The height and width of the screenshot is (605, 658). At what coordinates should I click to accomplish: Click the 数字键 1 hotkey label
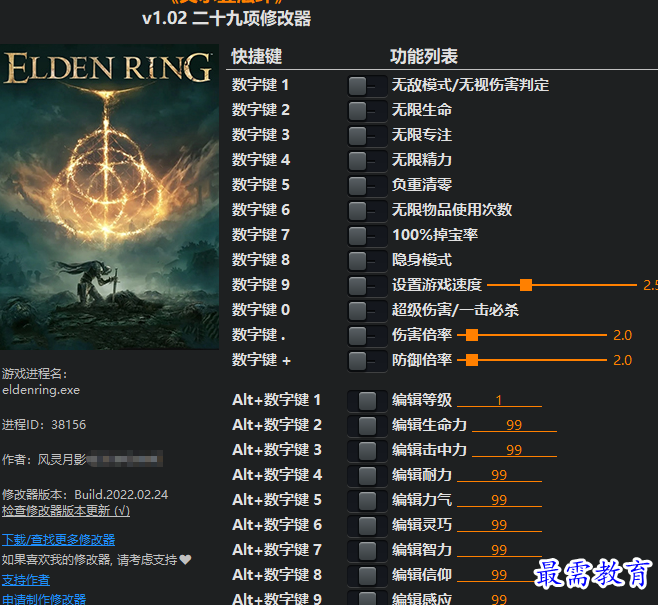click(x=260, y=85)
